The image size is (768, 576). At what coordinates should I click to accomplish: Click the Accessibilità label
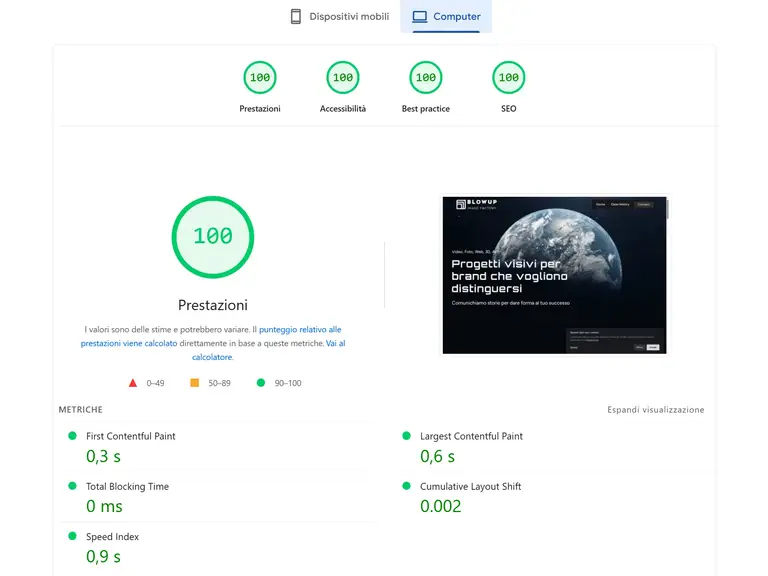point(343,109)
